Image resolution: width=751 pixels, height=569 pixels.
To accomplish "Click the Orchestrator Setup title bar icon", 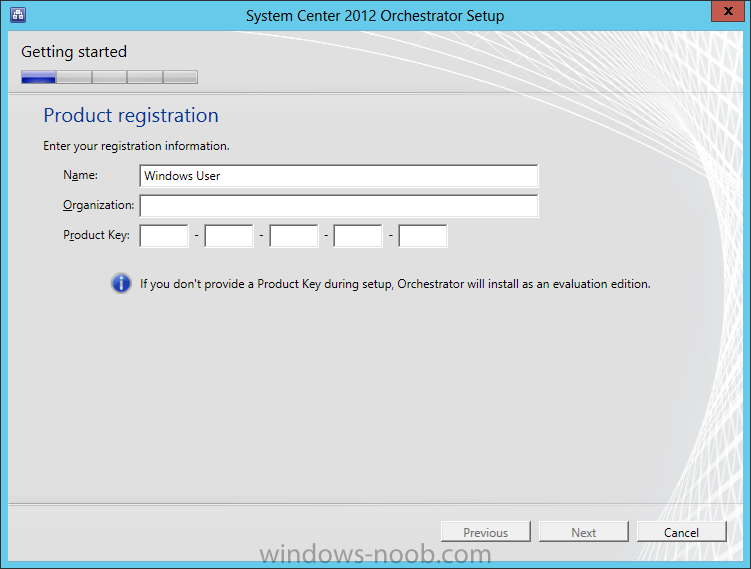I will coord(18,15).
